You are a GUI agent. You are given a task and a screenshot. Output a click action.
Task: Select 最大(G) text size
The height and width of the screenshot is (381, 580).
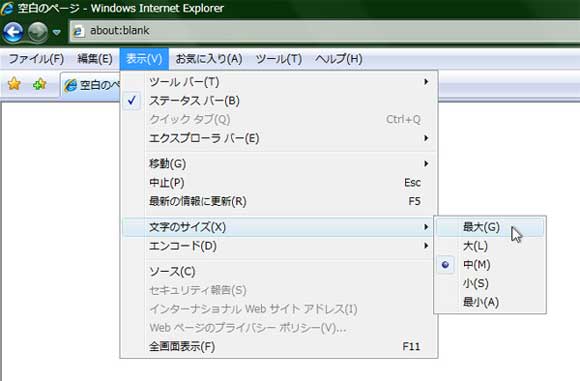click(490, 227)
